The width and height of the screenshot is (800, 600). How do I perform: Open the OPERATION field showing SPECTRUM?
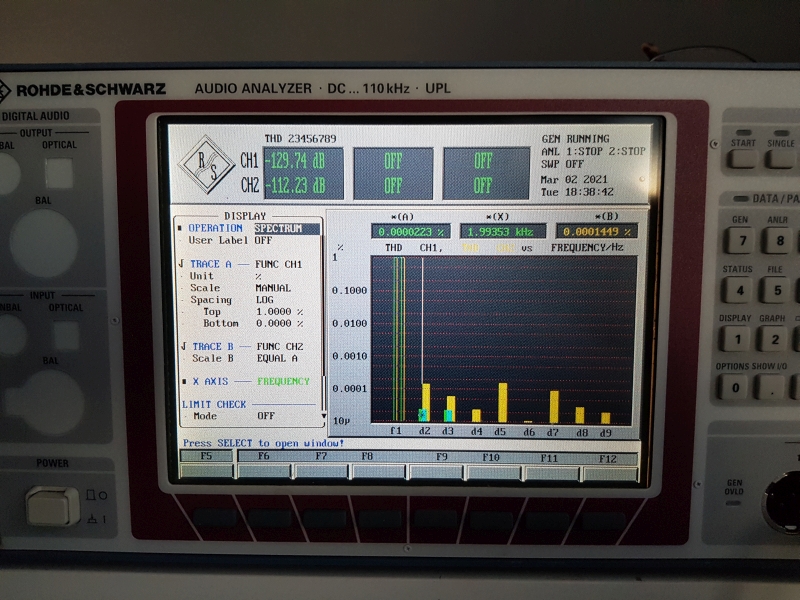click(x=287, y=229)
